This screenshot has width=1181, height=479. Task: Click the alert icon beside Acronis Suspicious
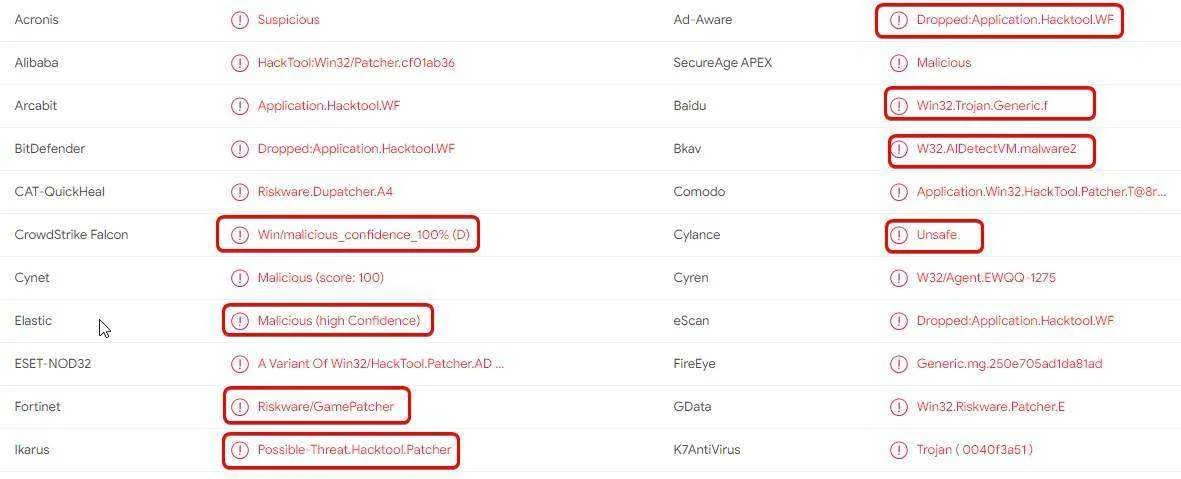[x=240, y=20]
